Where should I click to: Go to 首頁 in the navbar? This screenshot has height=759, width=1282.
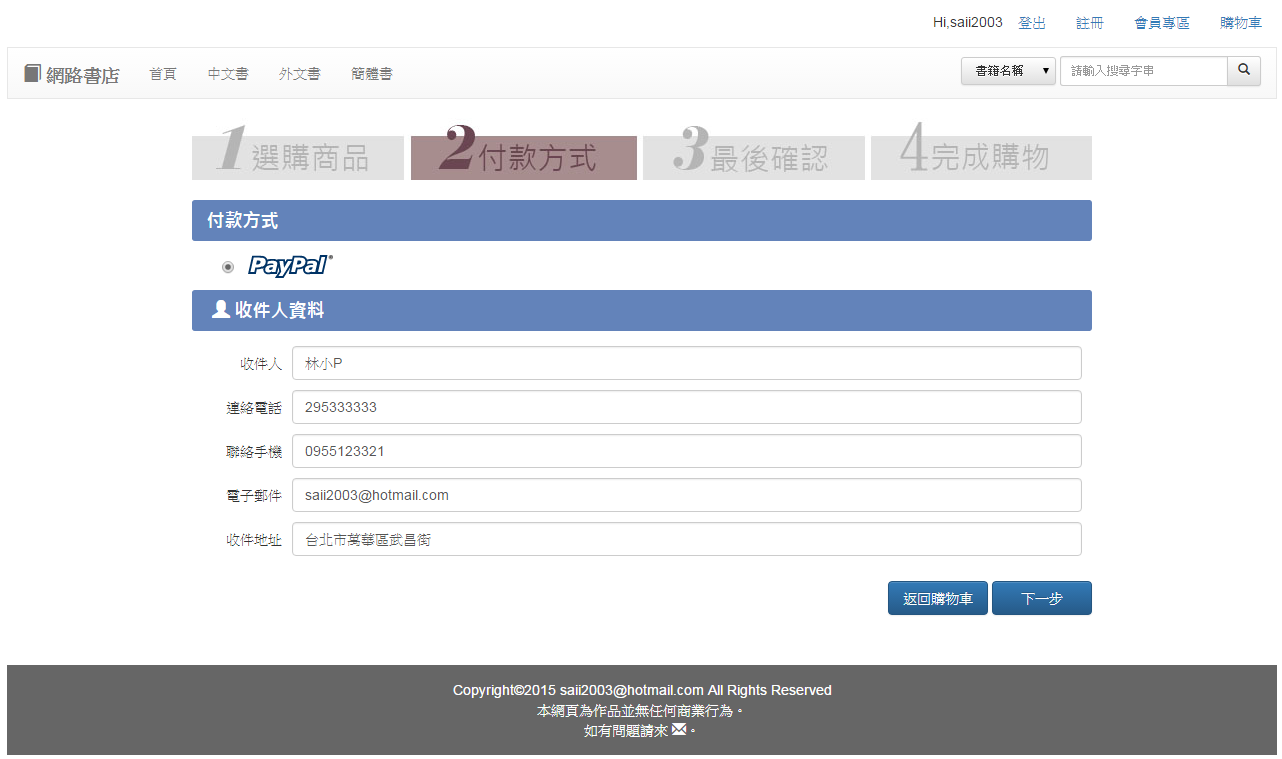pyautogui.click(x=163, y=74)
